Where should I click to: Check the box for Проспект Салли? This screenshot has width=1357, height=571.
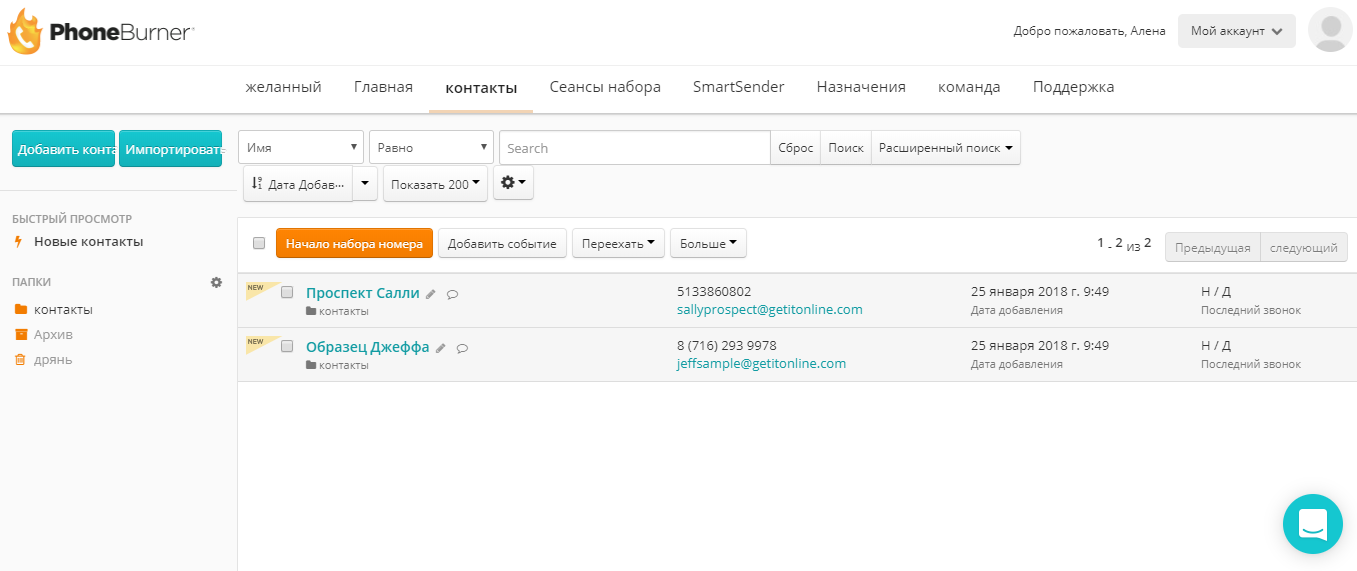click(x=287, y=293)
